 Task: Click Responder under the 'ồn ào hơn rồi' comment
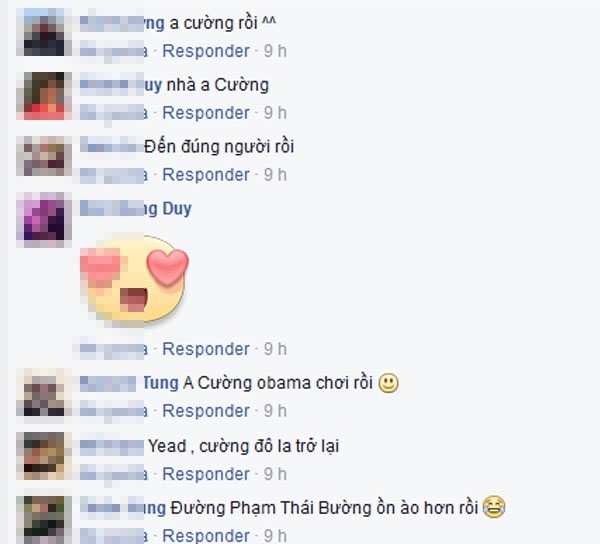(x=206, y=536)
